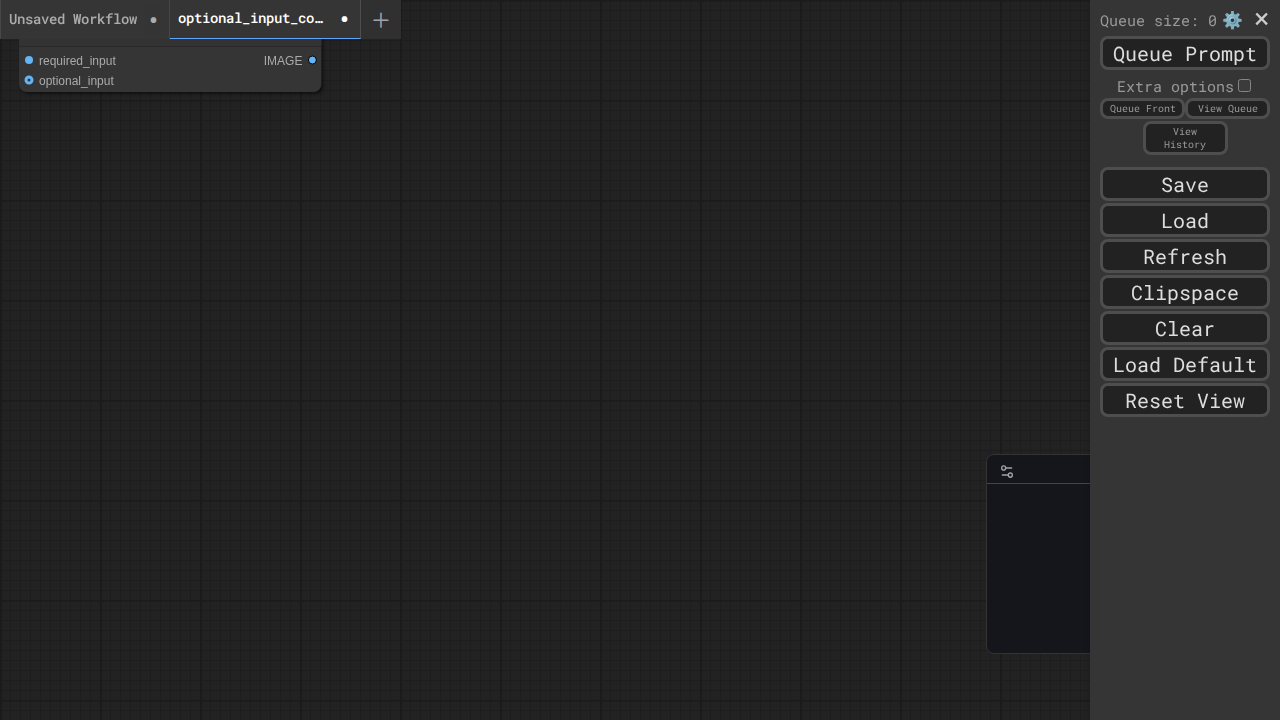Expand the View History list
This screenshot has height=720, width=1280.
1184,138
